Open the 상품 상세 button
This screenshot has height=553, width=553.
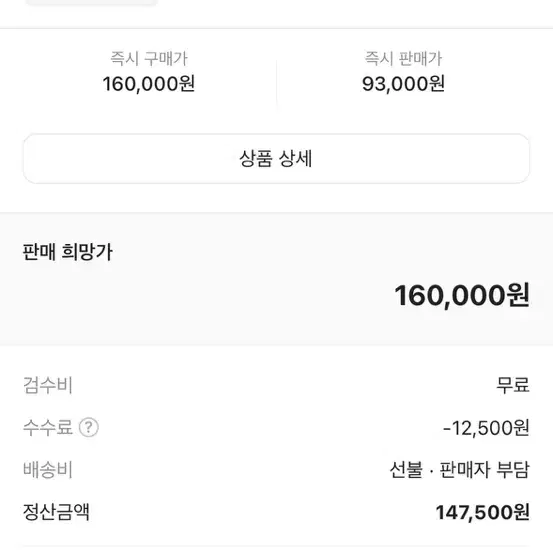point(276,158)
